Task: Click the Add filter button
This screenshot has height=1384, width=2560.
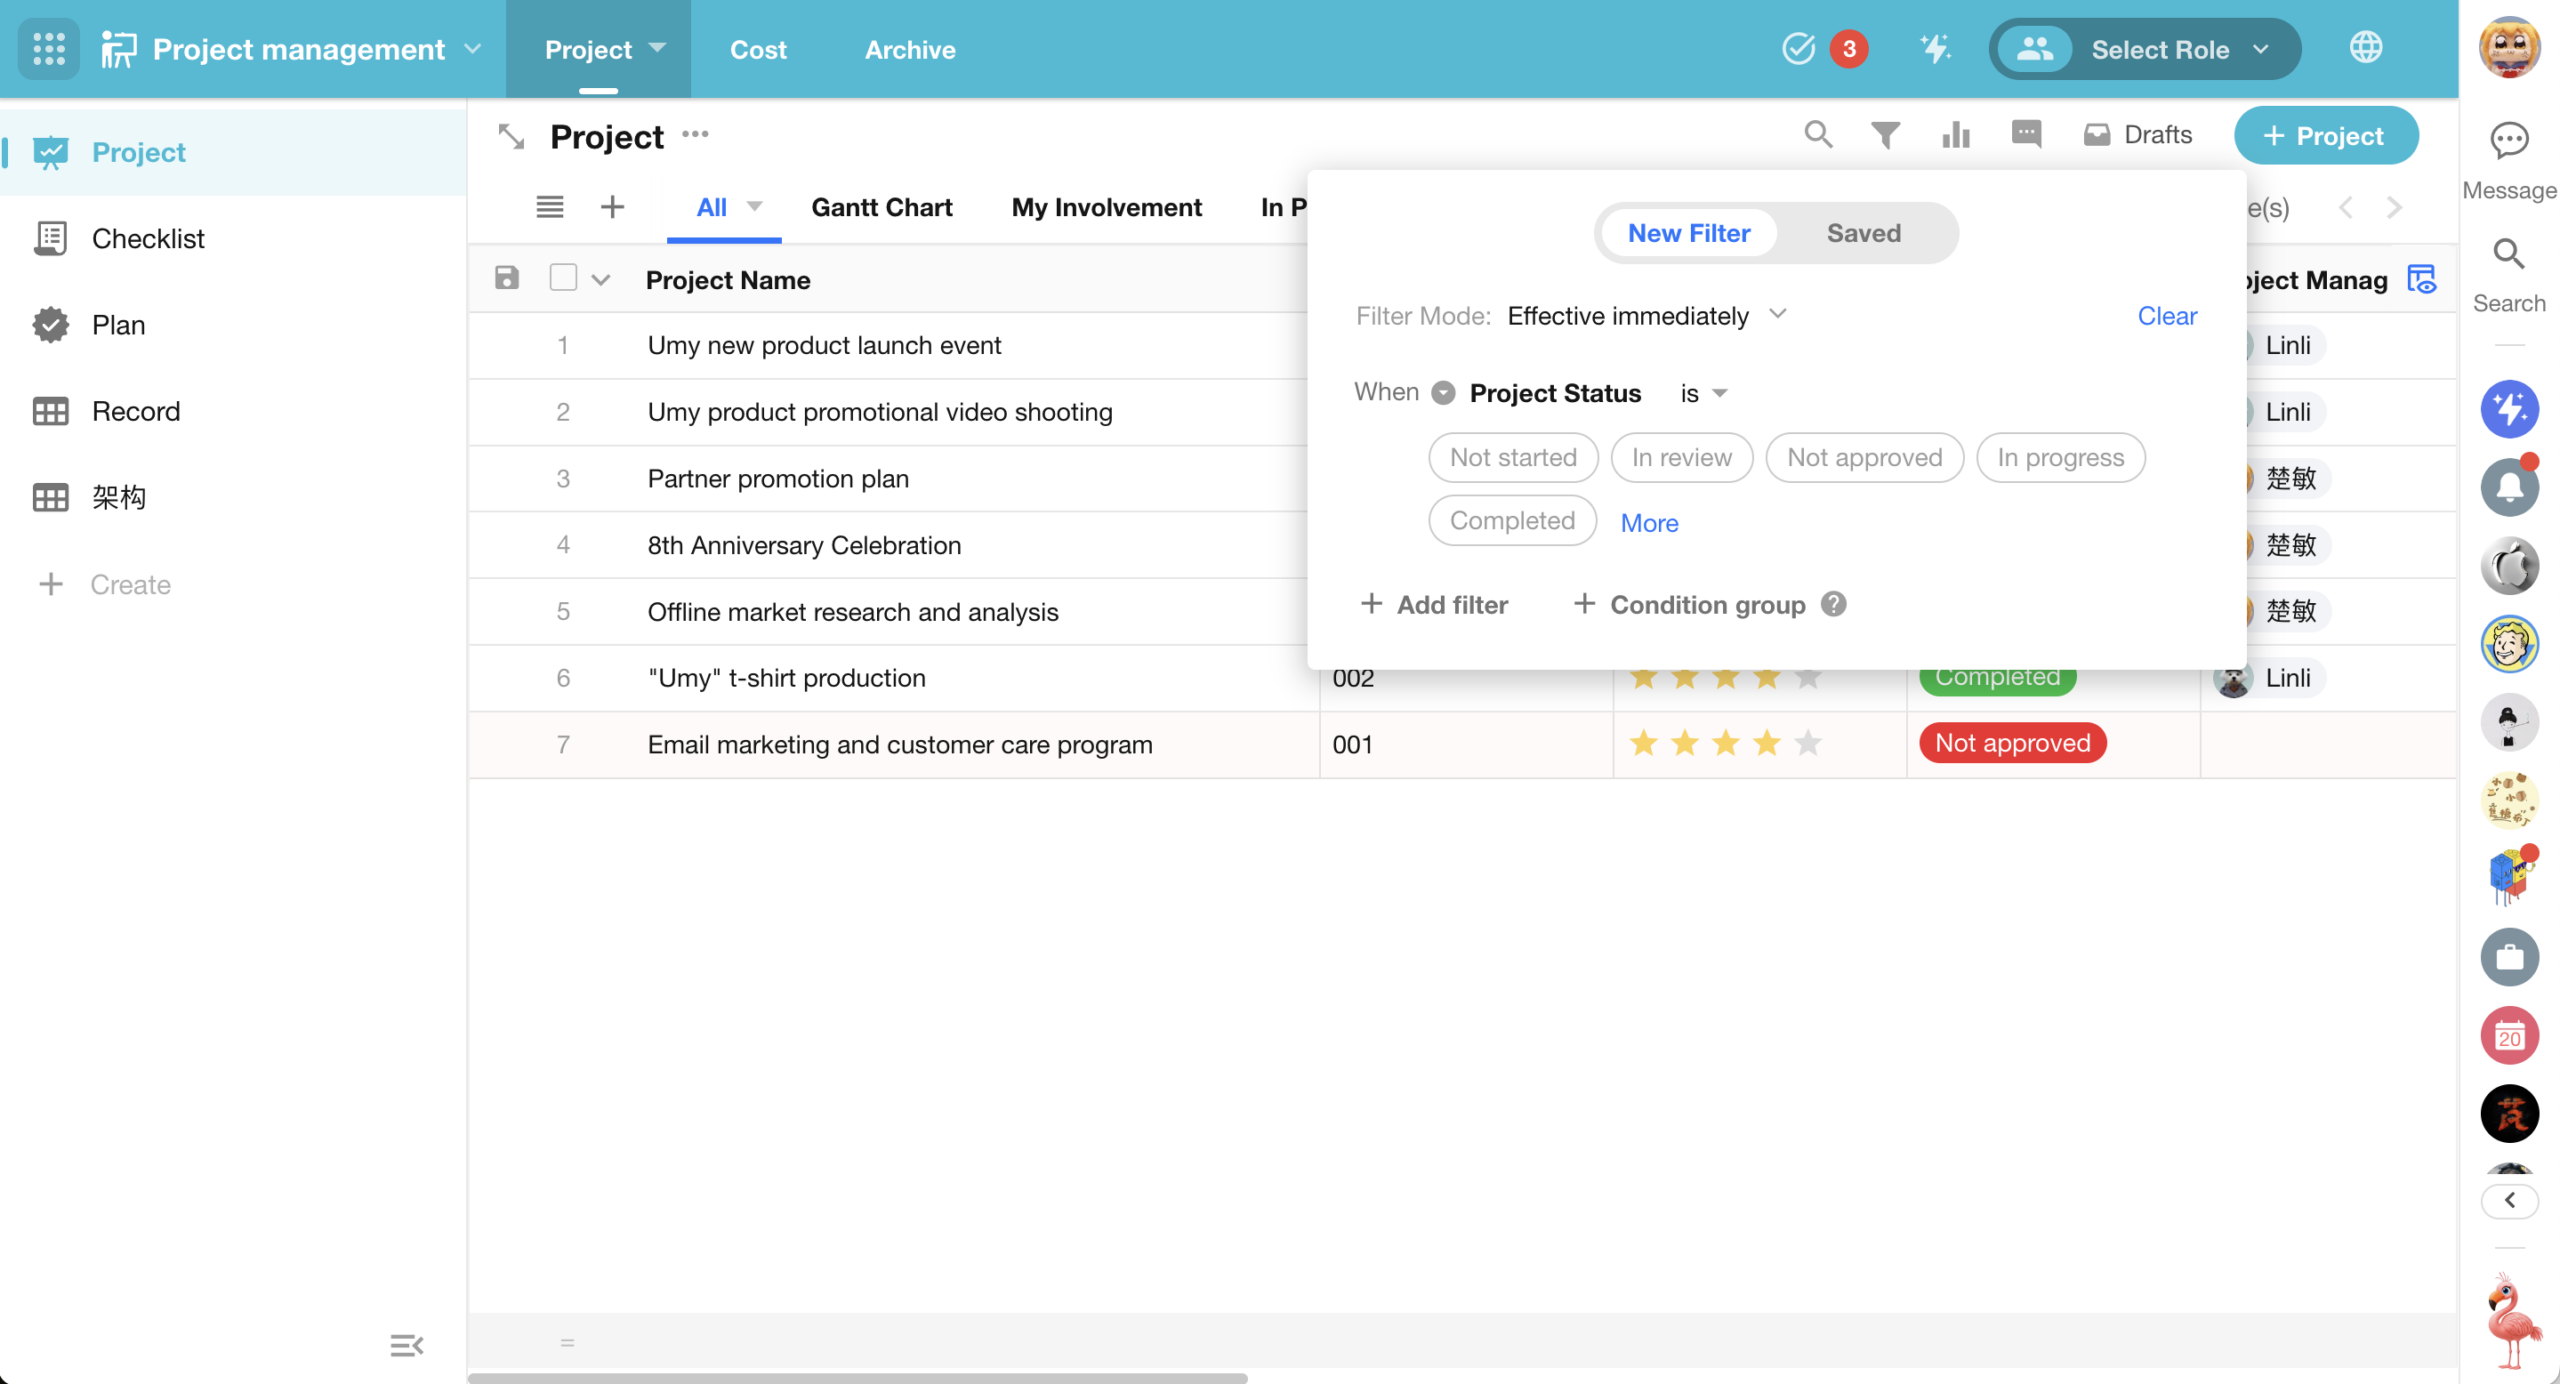Action: coord(1434,605)
